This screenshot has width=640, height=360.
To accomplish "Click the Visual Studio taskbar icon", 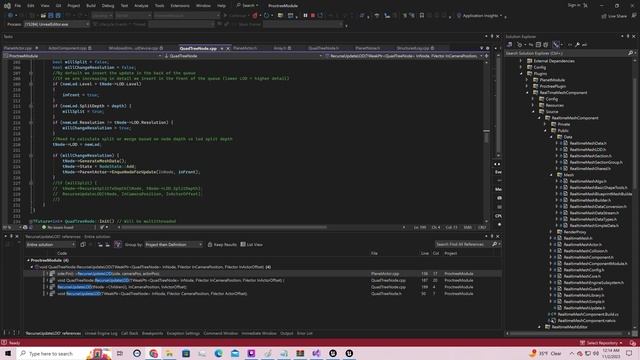I will tap(316, 353).
